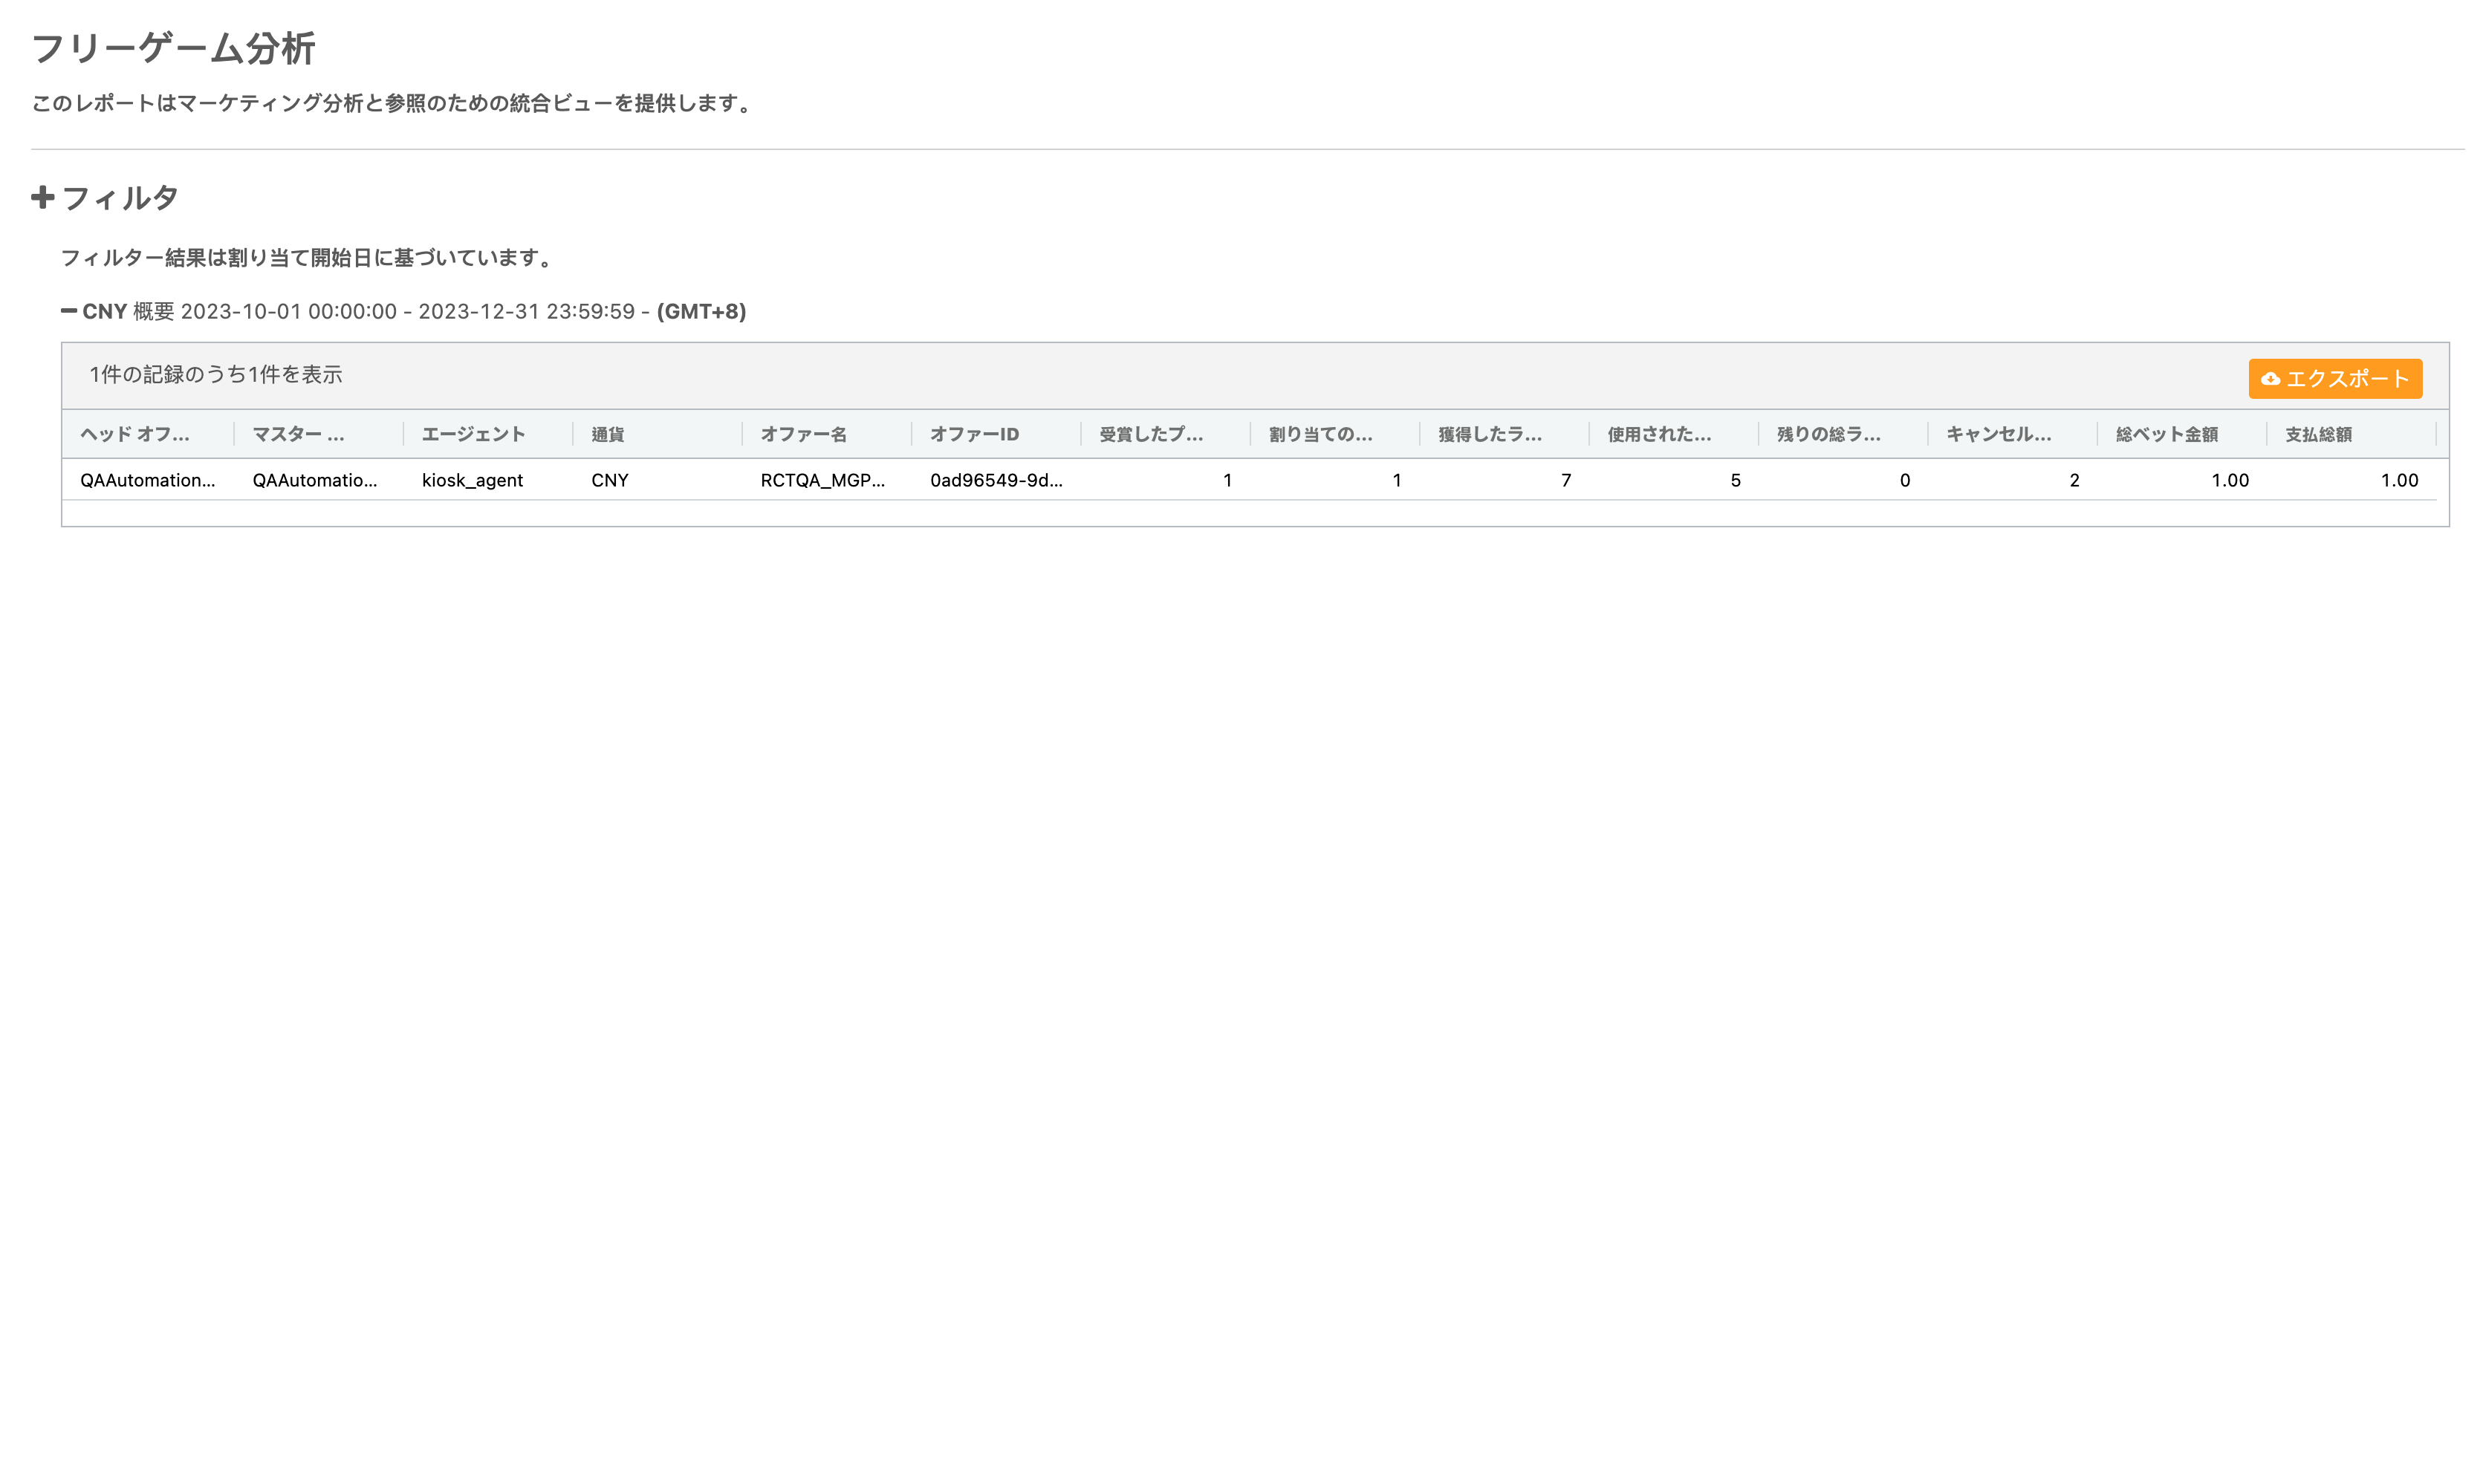
Task: Click the フィルタ heading text
Action: 120,198
